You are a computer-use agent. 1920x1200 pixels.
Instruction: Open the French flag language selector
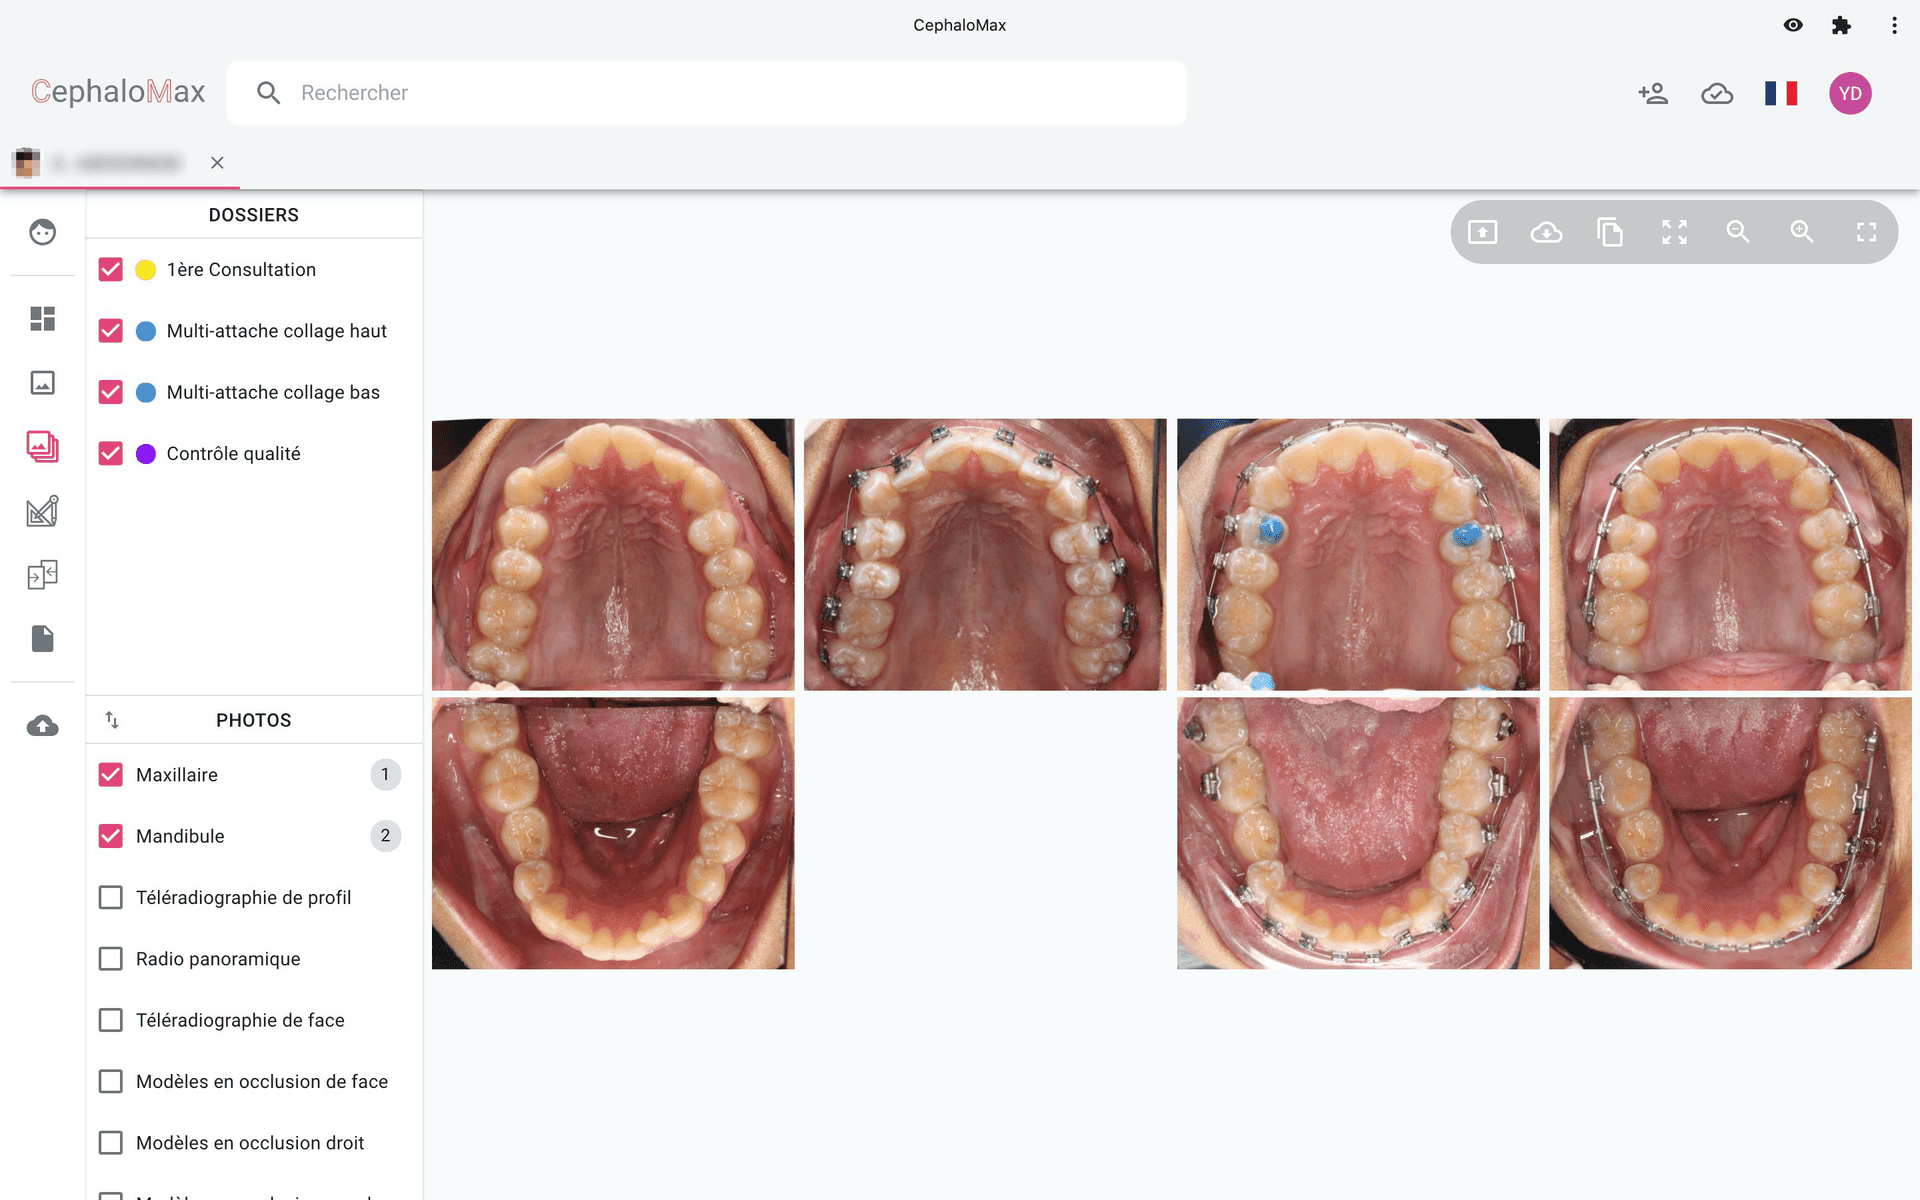(x=1781, y=93)
